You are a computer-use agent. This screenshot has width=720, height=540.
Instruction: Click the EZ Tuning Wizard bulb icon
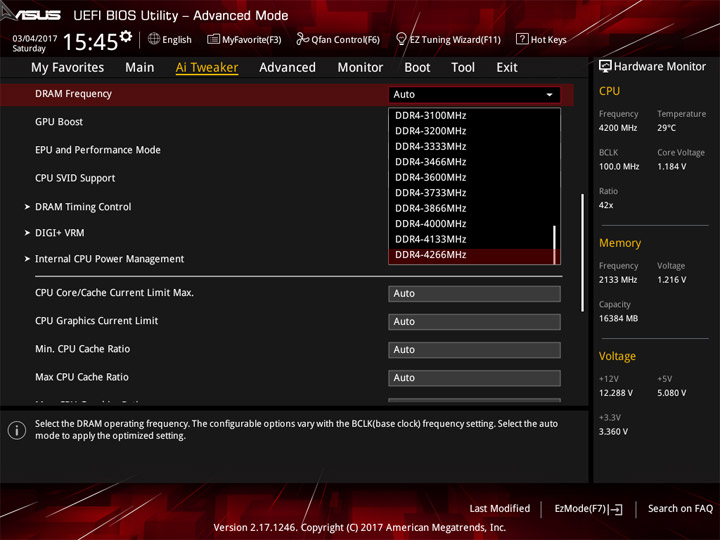[401, 39]
